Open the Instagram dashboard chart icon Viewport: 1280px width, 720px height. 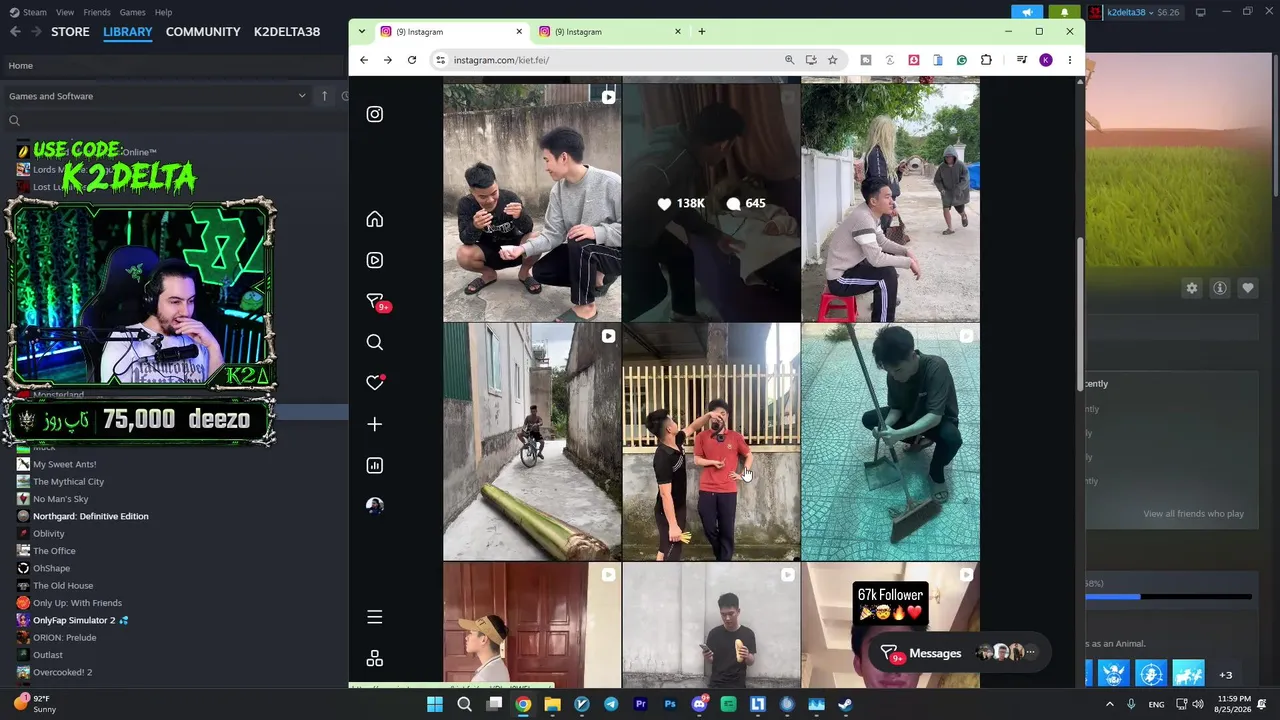pos(375,465)
